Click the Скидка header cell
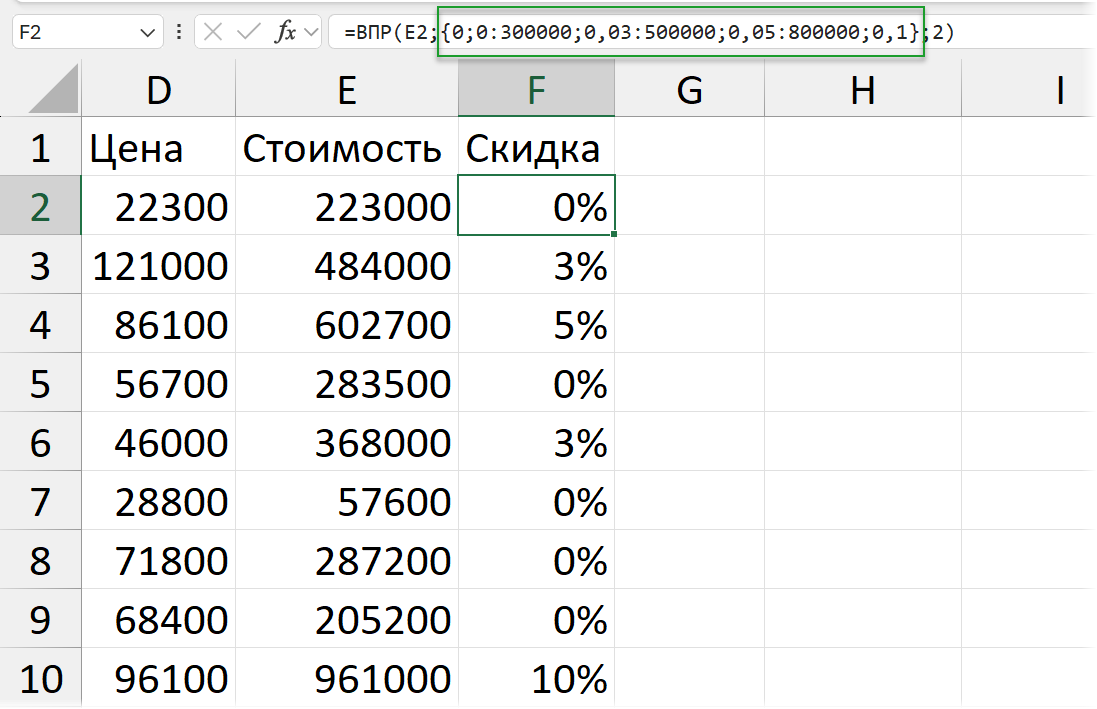This screenshot has height=709, width=1097. 537,147
